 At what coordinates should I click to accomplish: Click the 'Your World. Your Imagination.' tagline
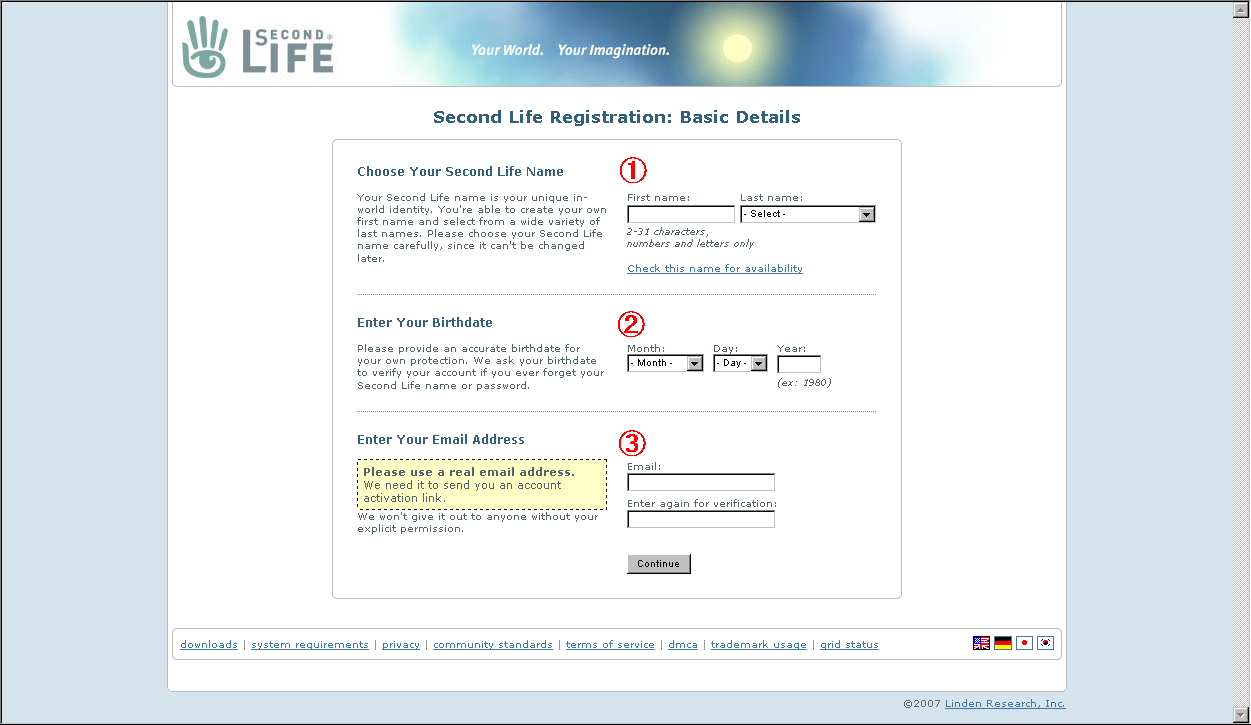(570, 50)
